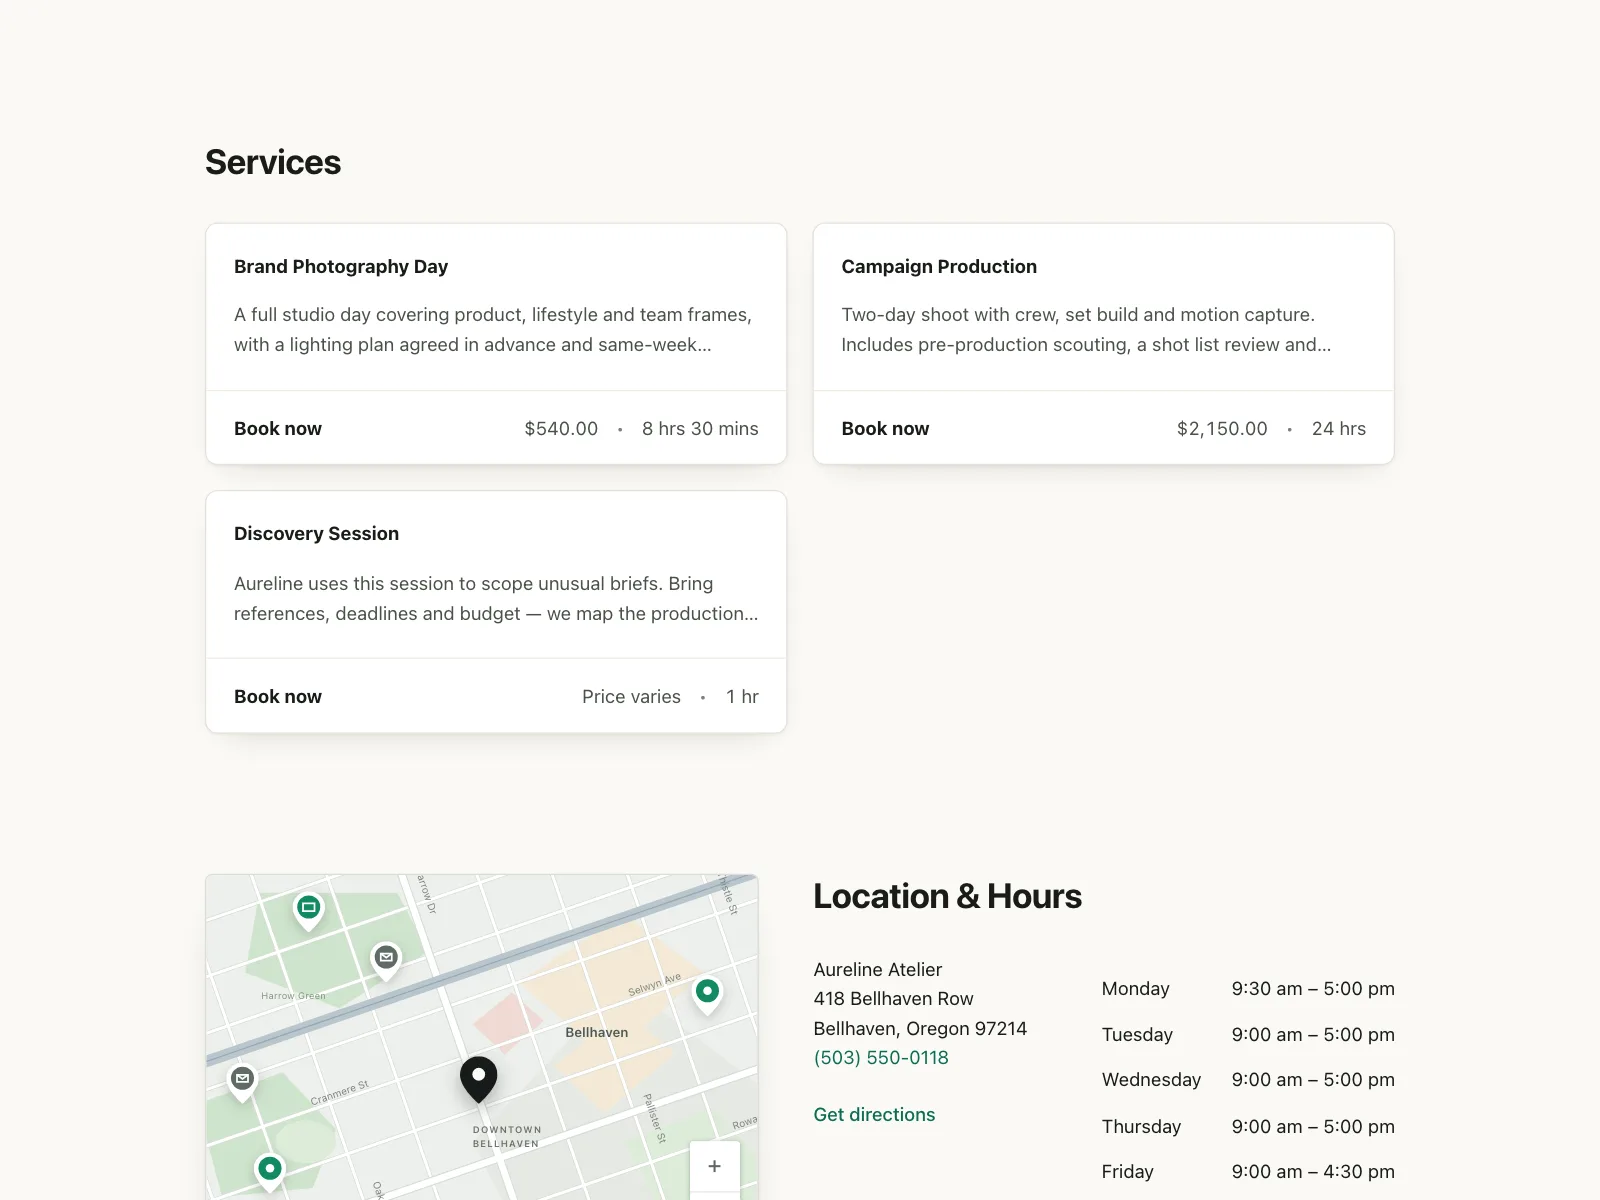Select the 'Aureline Atelier' business name
The width and height of the screenshot is (1600, 1200).
(877, 970)
